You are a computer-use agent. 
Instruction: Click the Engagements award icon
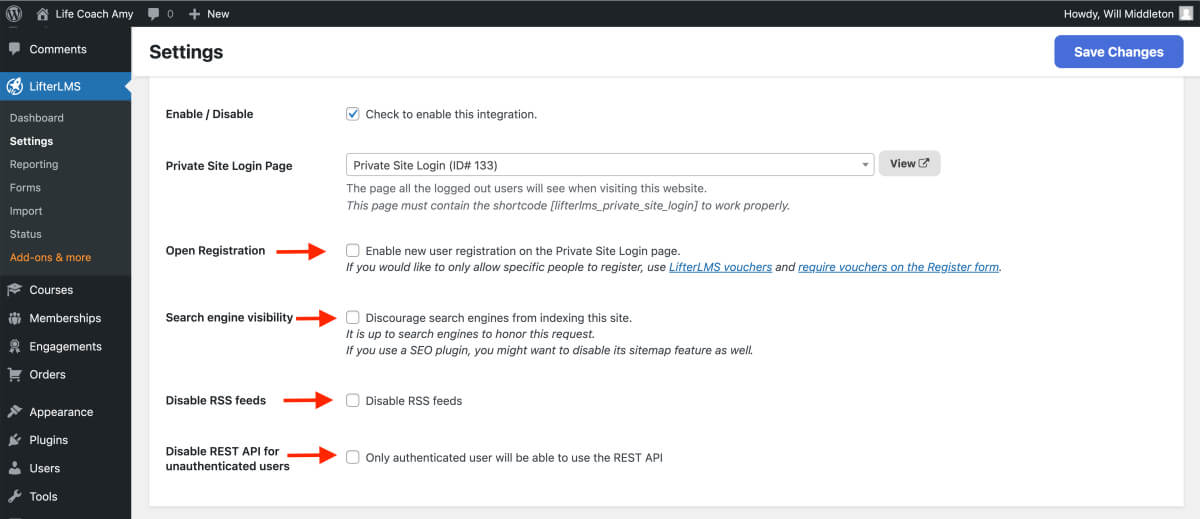tap(14, 346)
